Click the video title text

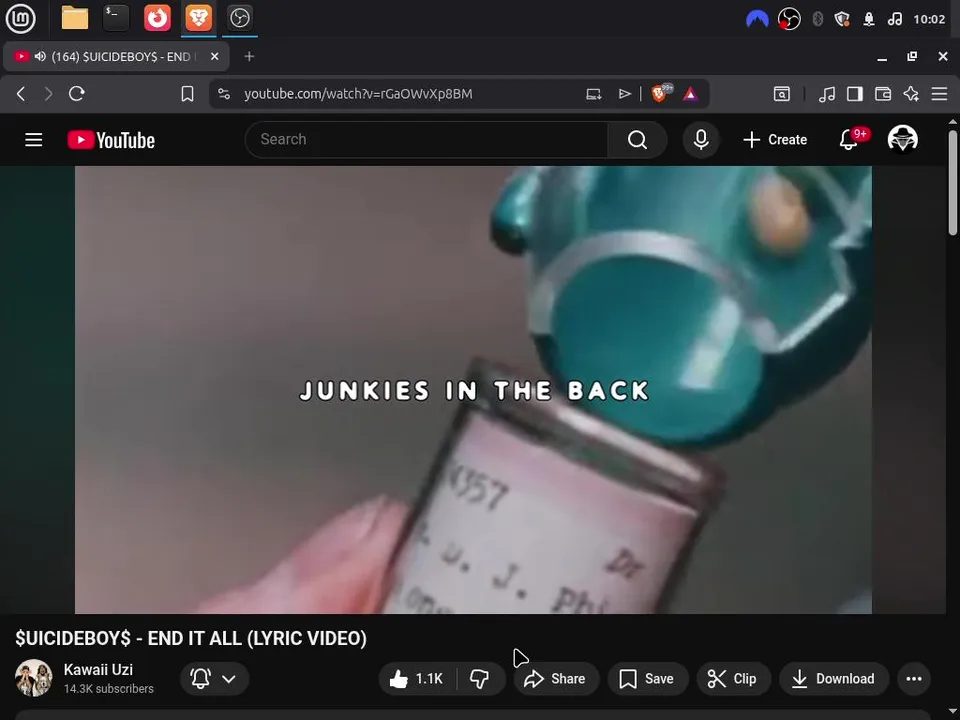pyautogui.click(x=191, y=638)
